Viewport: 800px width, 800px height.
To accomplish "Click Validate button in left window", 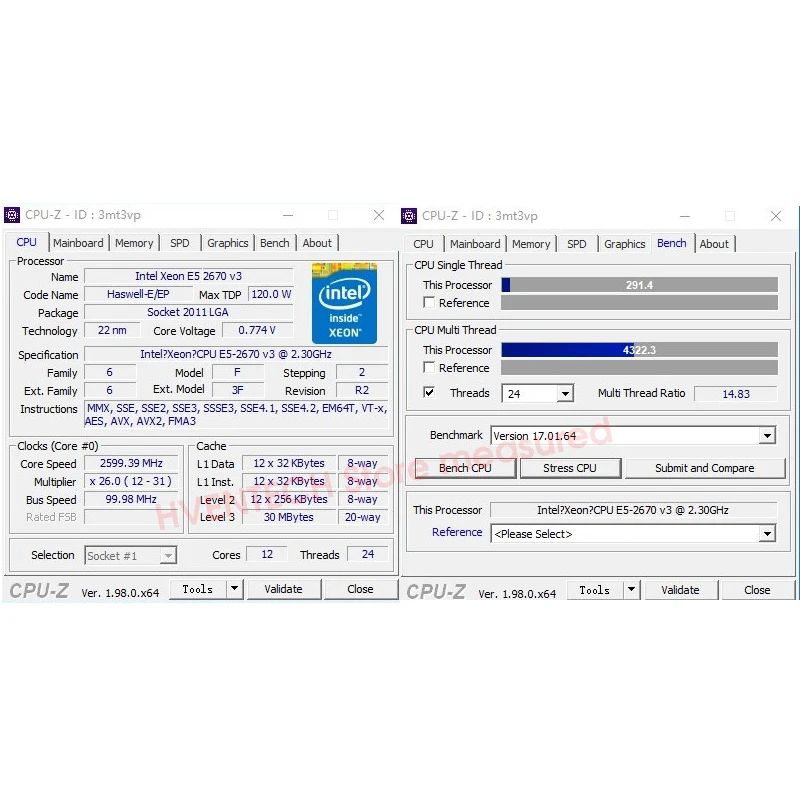I will [x=284, y=589].
